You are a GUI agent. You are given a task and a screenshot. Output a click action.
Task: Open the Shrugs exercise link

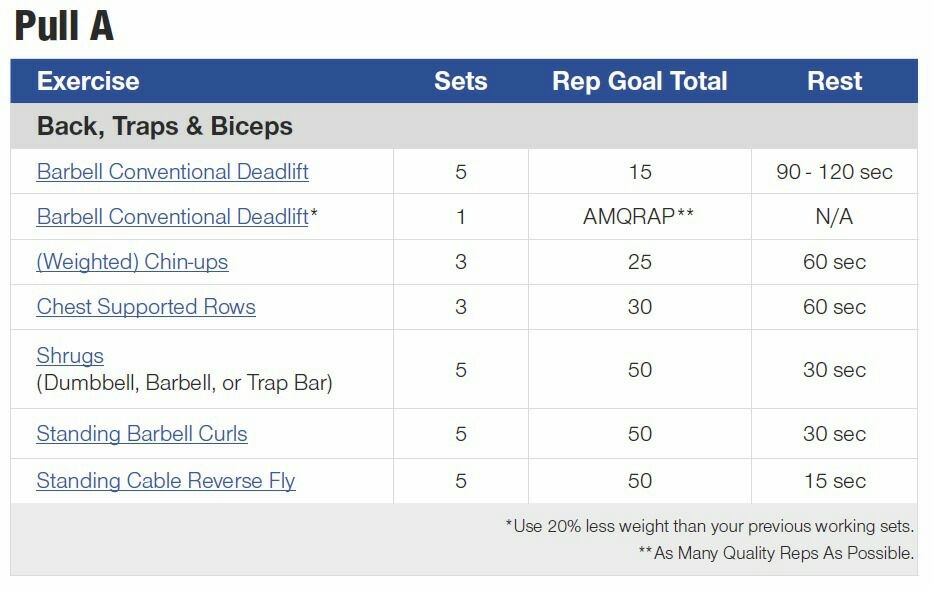point(70,356)
